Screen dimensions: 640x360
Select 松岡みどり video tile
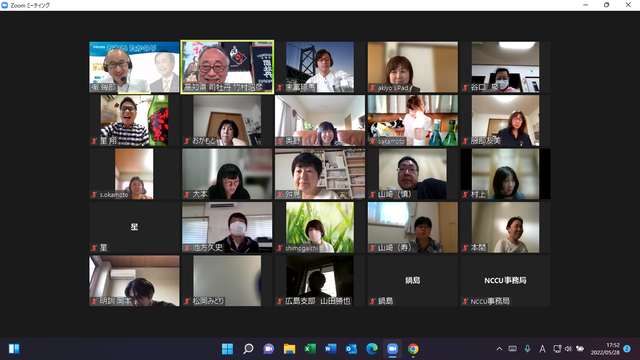pos(227,281)
